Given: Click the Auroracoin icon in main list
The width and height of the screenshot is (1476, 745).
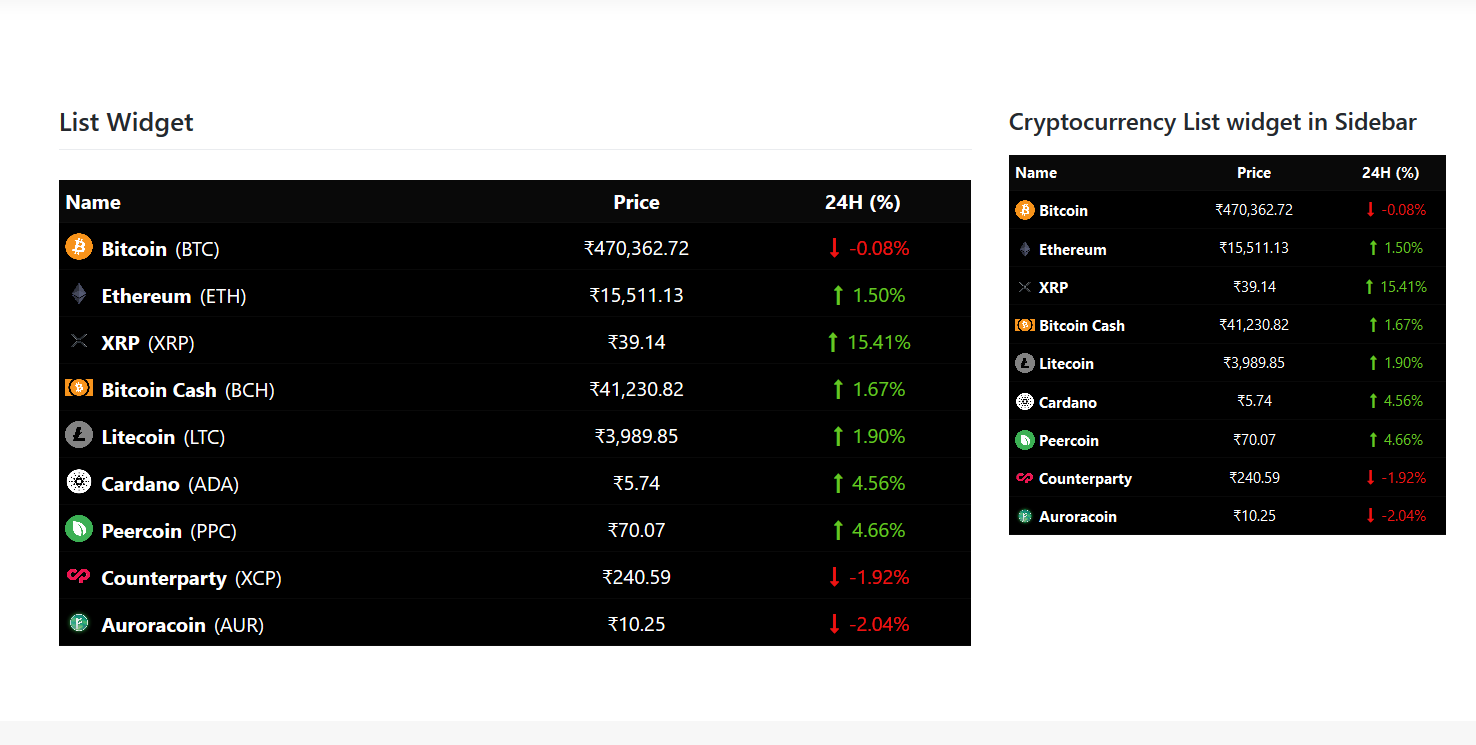Looking at the screenshot, I should 79,623.
